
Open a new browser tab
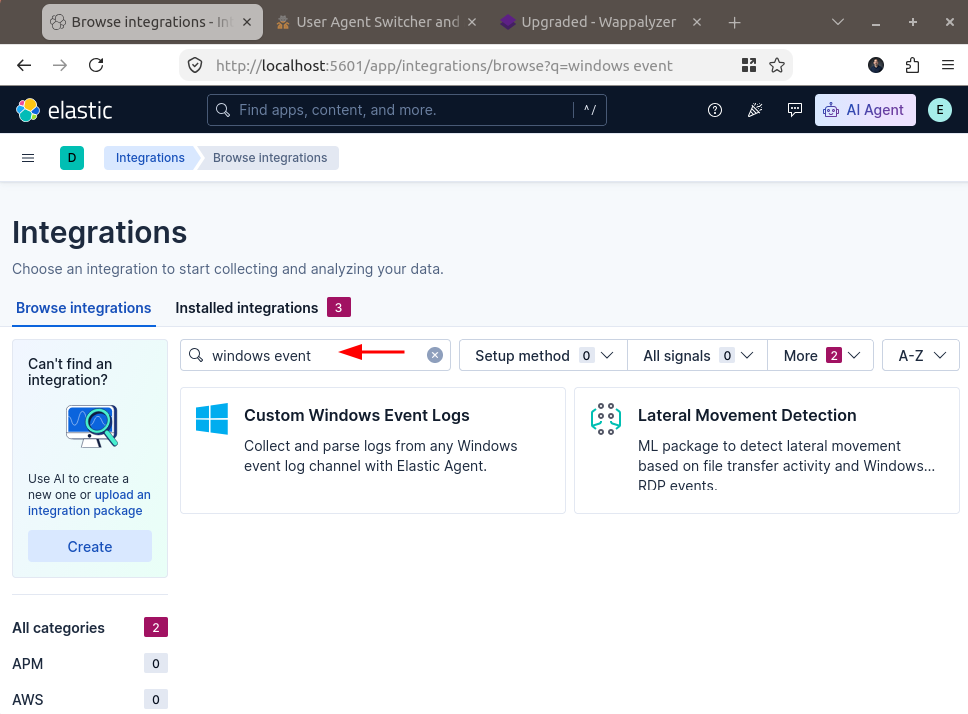pos(734,23)
